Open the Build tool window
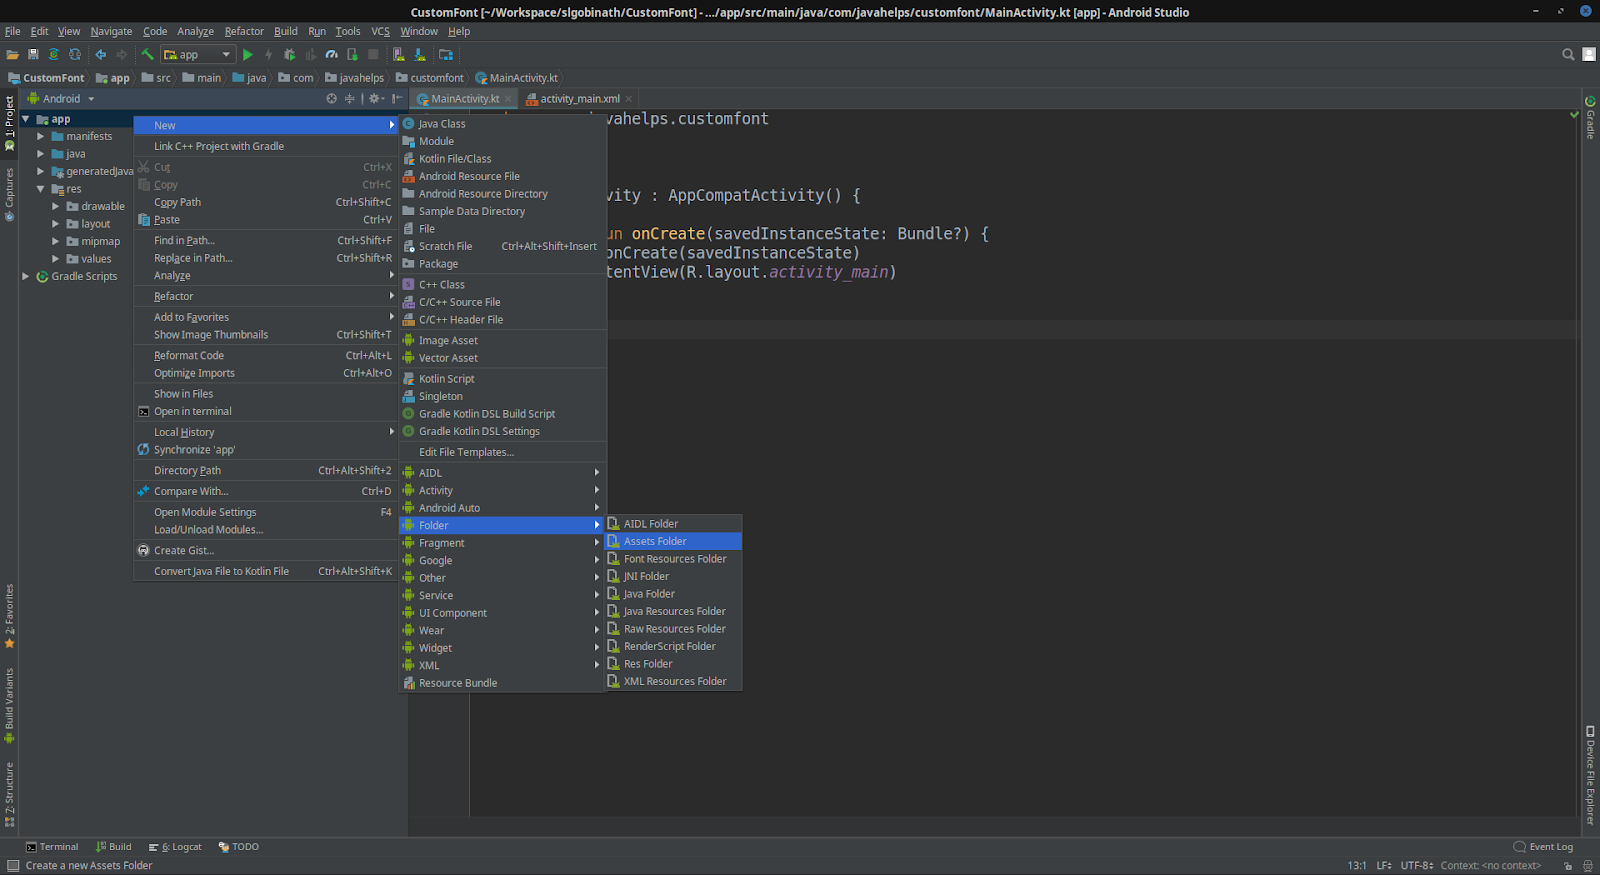Viewport: 1600px width, 875px height. click(114, 847)
